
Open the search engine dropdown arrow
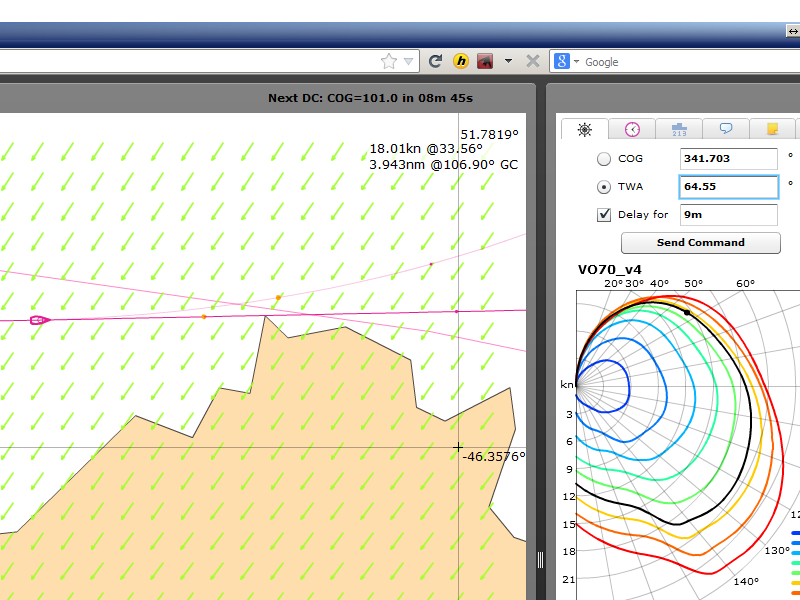577,62
